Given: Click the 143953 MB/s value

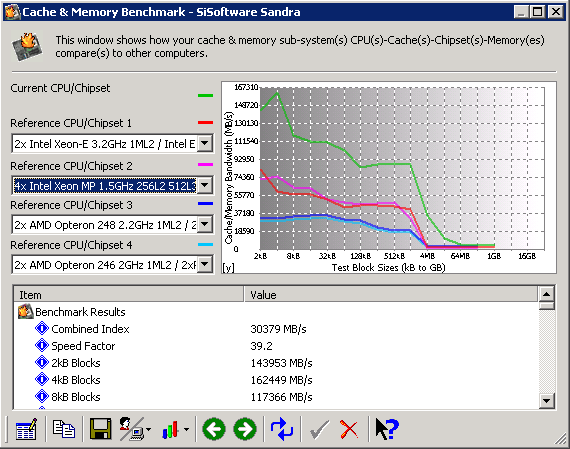Looking at the screenshot, I should coord(281,363).
